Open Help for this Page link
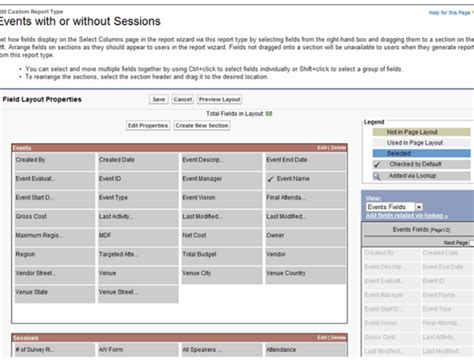474x360 pixels. click(449, 13)
